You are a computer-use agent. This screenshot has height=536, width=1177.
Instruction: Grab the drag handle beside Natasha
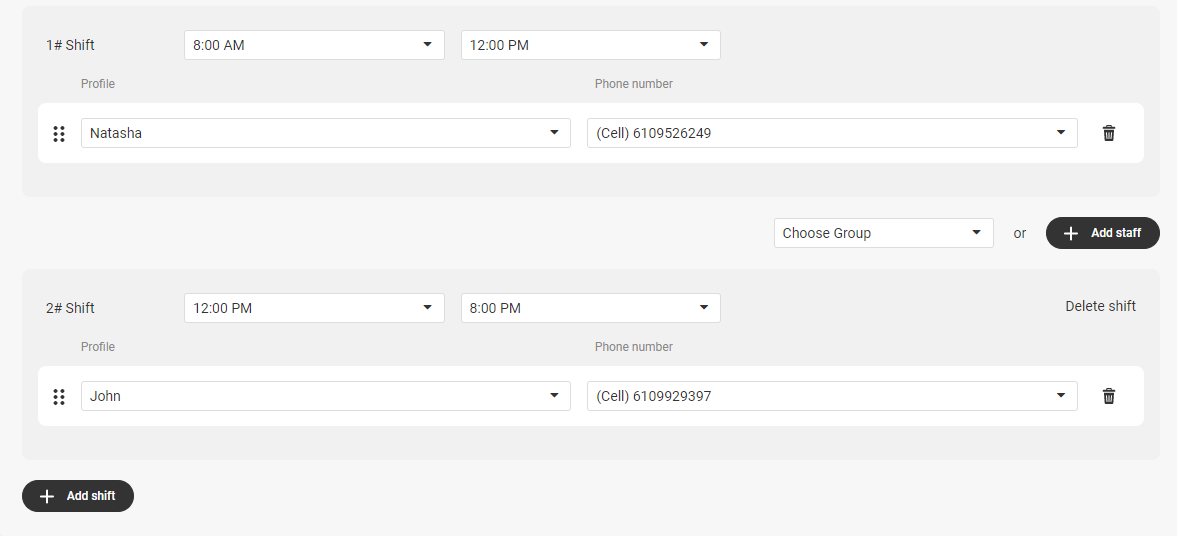click(x=59, y=134)
